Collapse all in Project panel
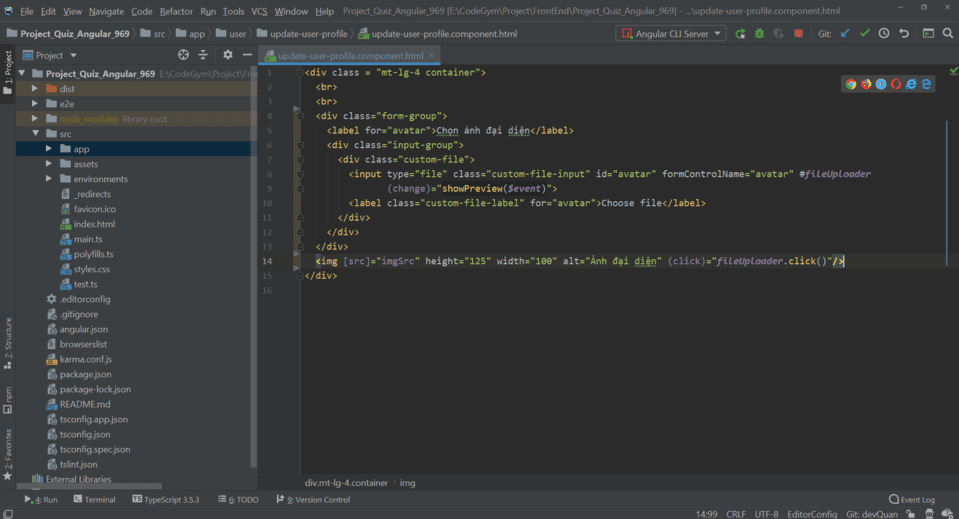959x519 pixels. [203, 55]
